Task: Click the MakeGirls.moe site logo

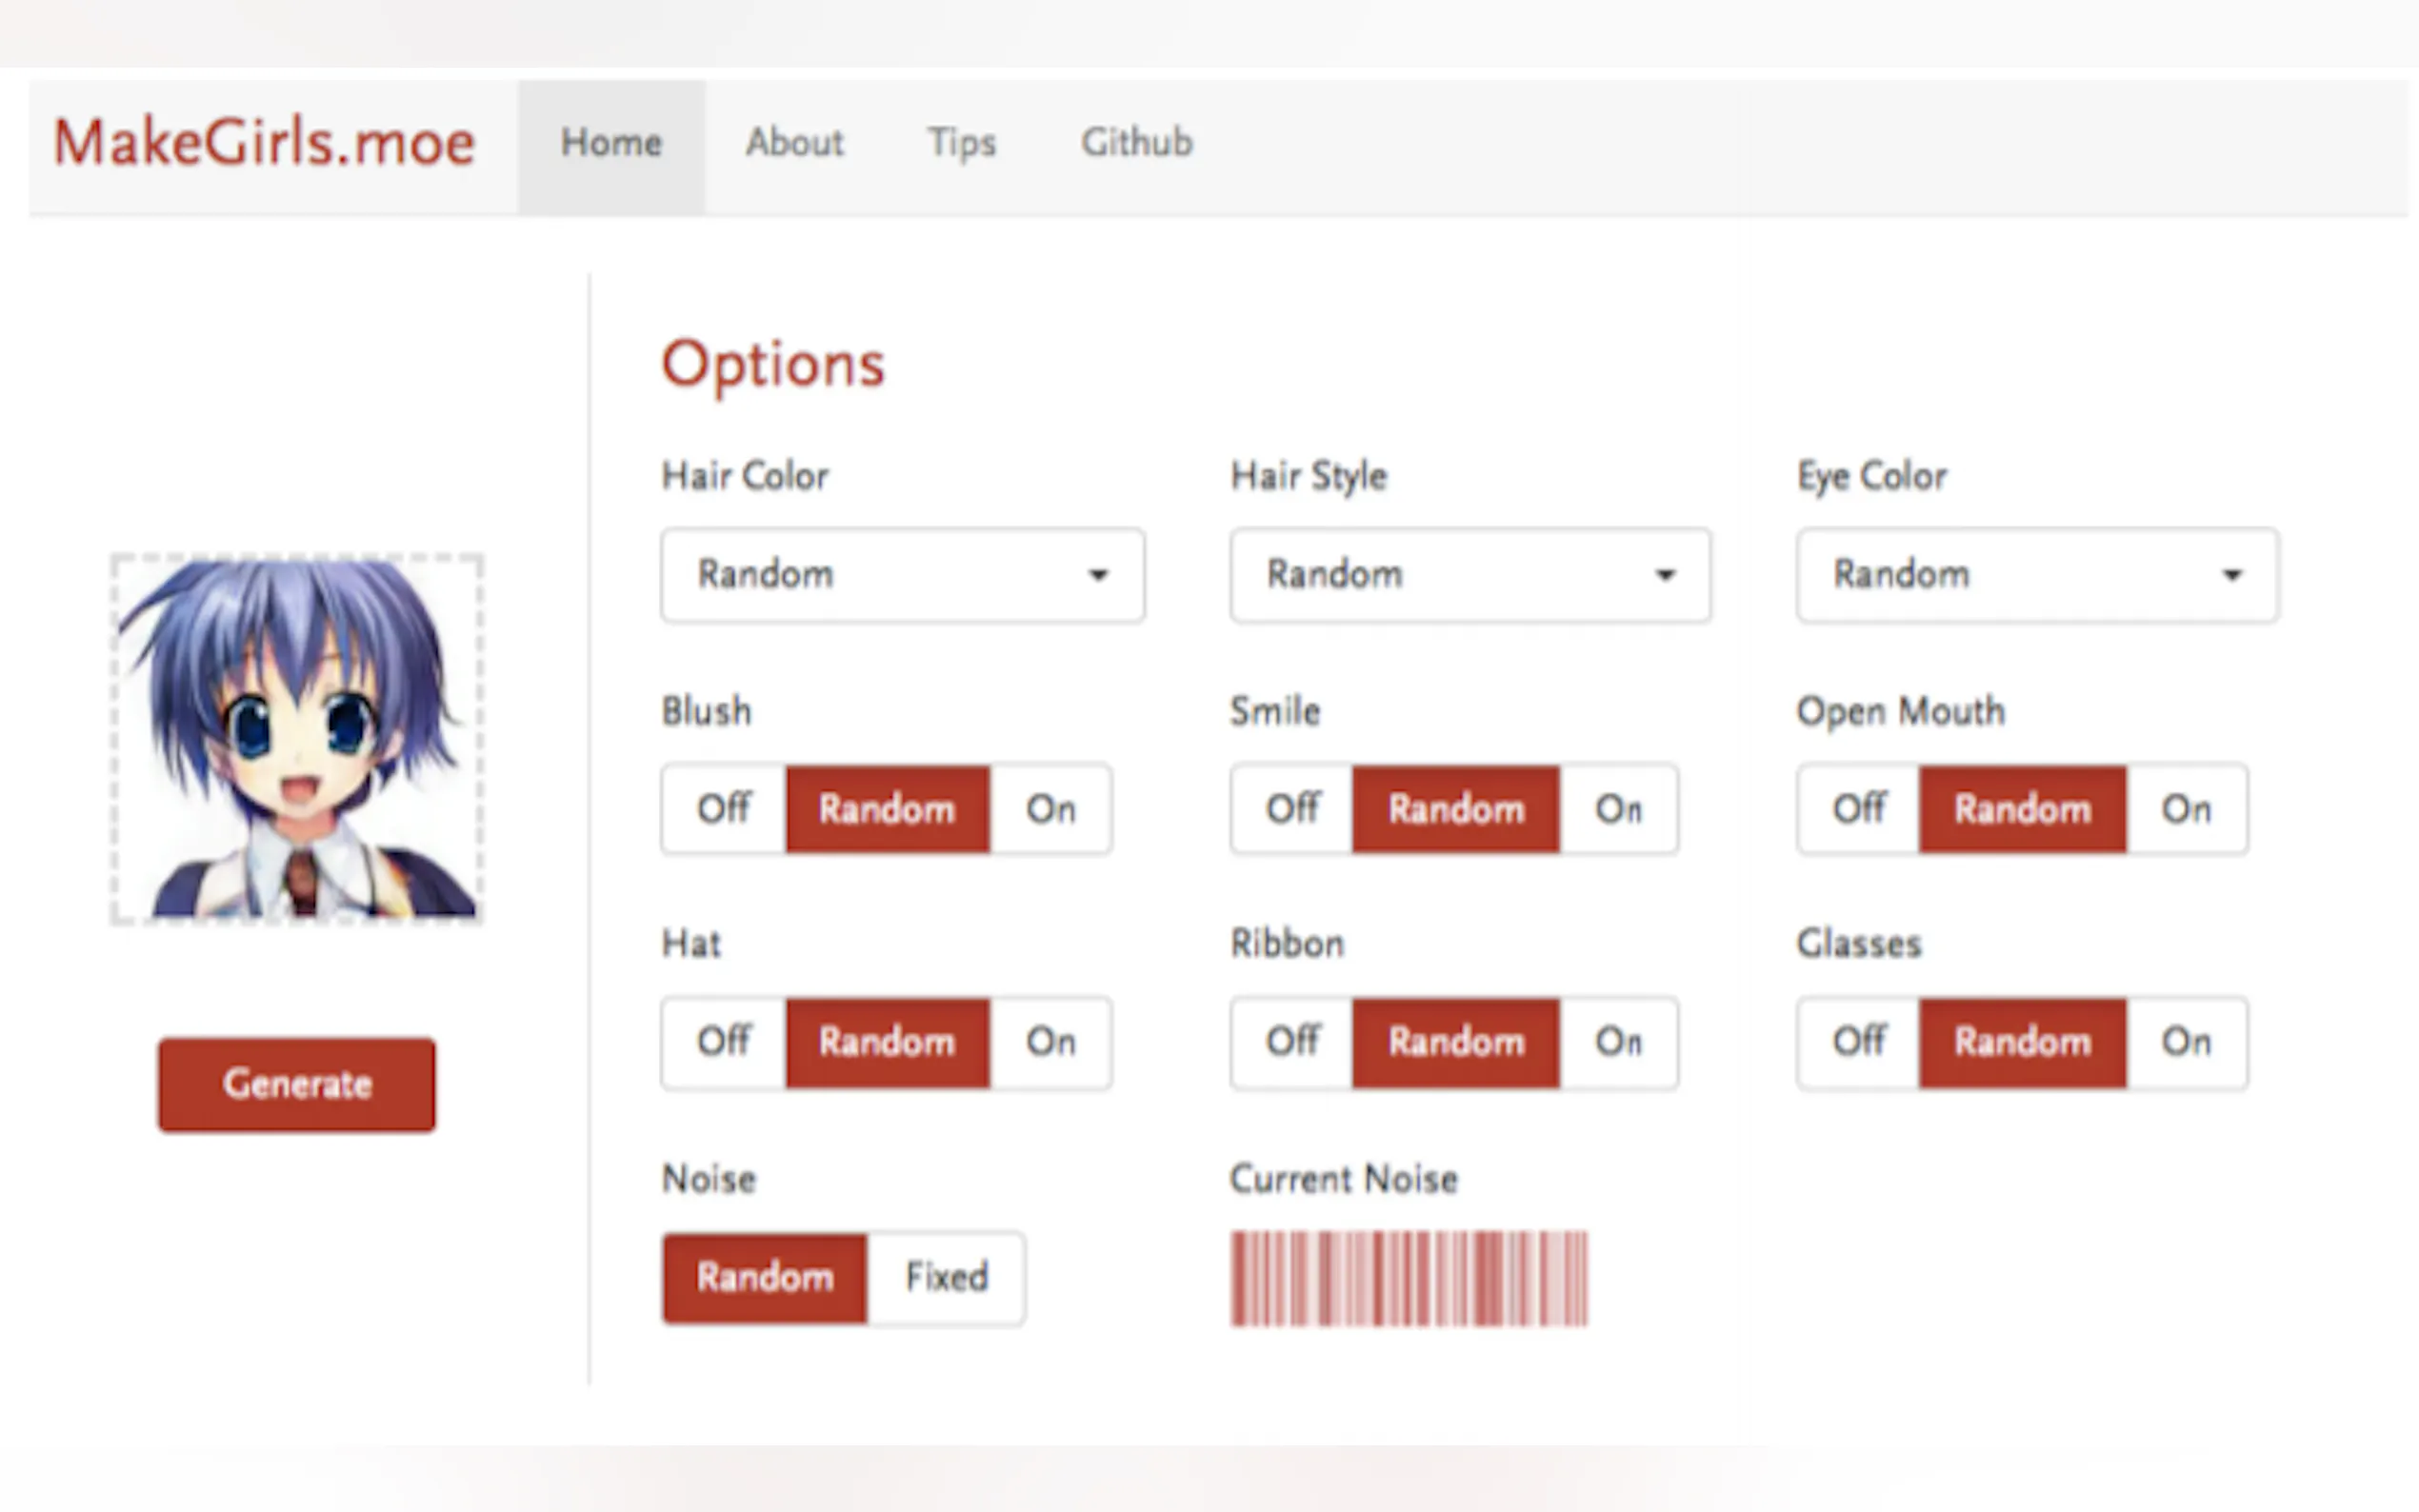Action: click(x=264, y=142)
